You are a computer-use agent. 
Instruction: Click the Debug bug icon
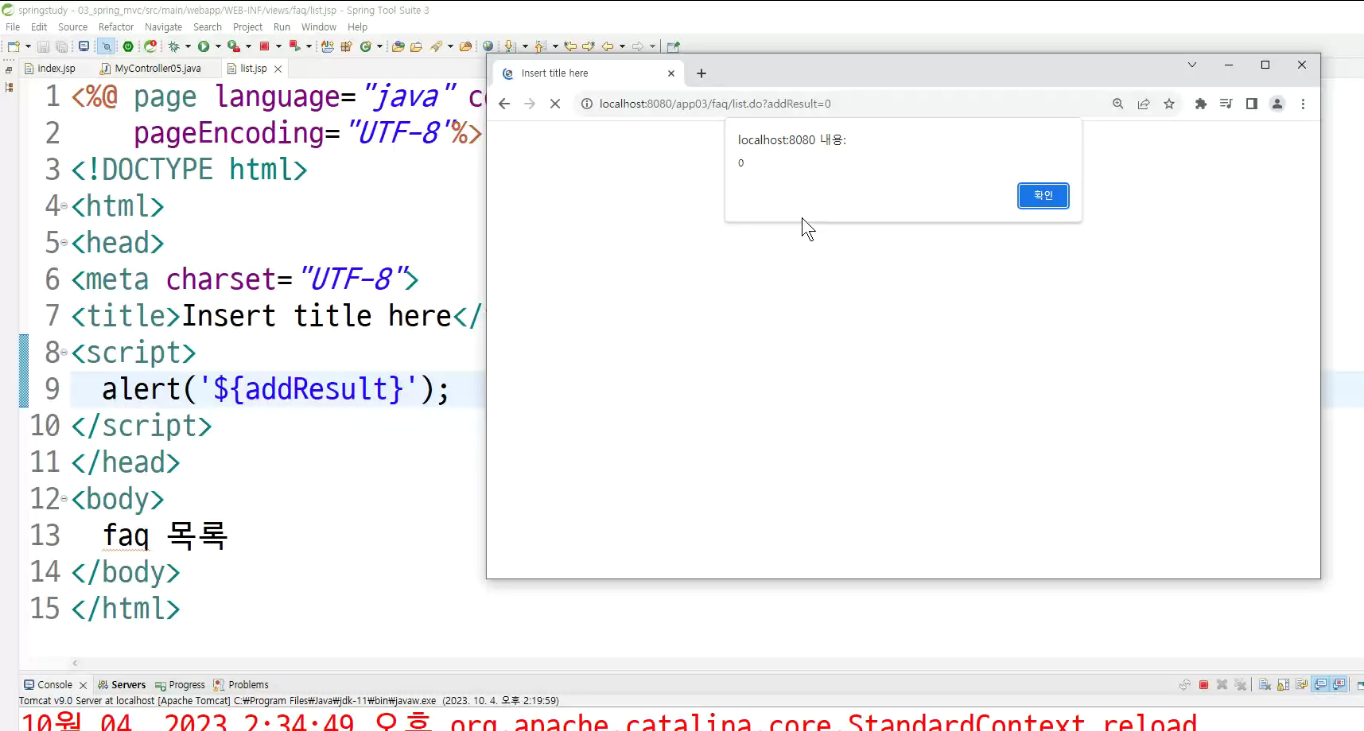click(x=174, y=46)
